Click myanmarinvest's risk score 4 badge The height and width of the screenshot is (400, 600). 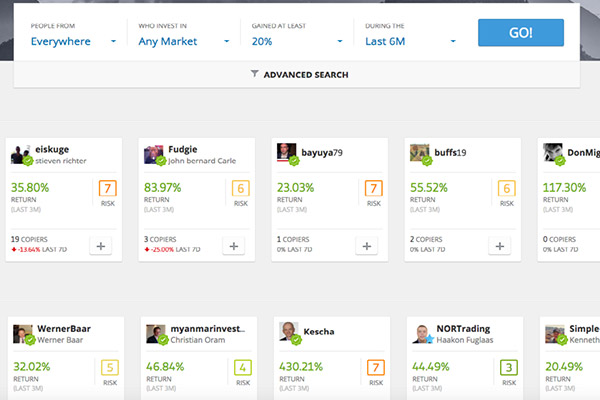click(243, 367)
